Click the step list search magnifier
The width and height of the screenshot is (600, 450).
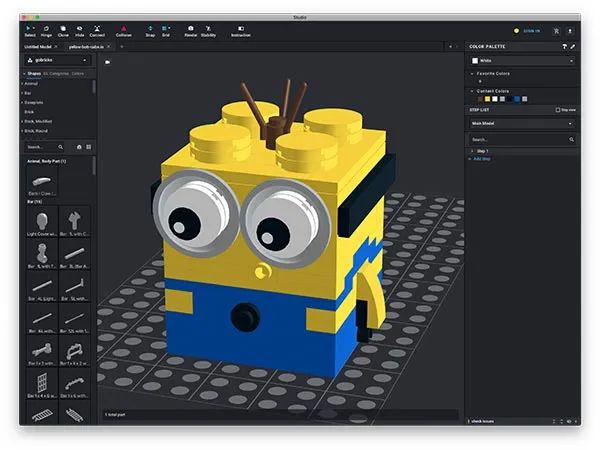pyautogui.click(x=571, y=140)
